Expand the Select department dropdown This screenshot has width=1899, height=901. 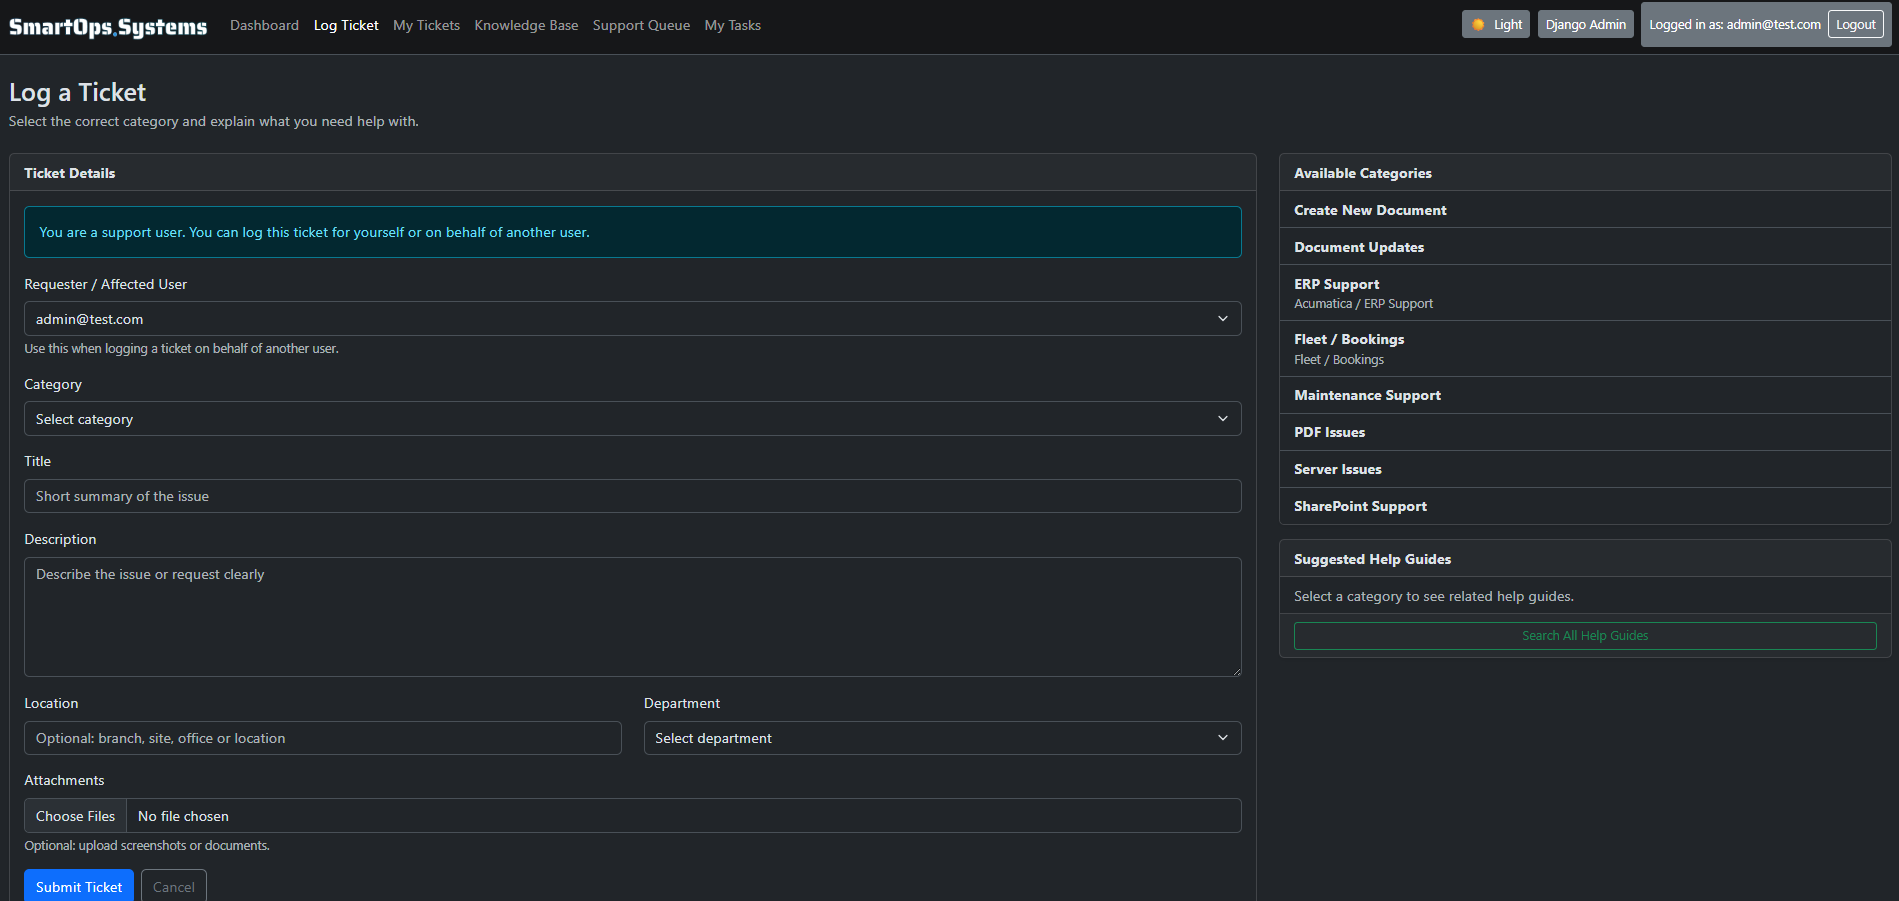point(943,738)
